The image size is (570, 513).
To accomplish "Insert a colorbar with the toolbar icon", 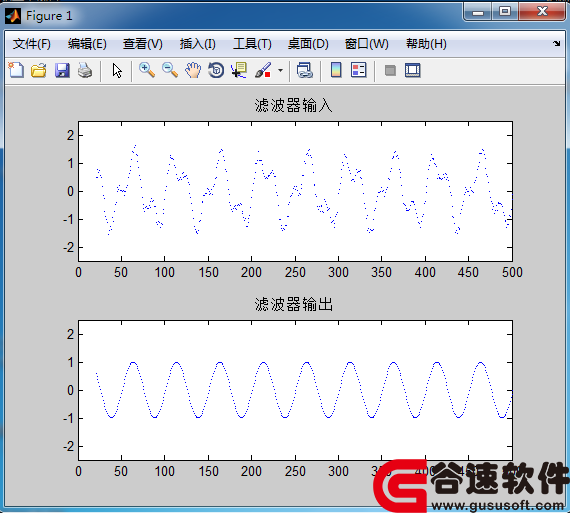I will click(336, 70).
